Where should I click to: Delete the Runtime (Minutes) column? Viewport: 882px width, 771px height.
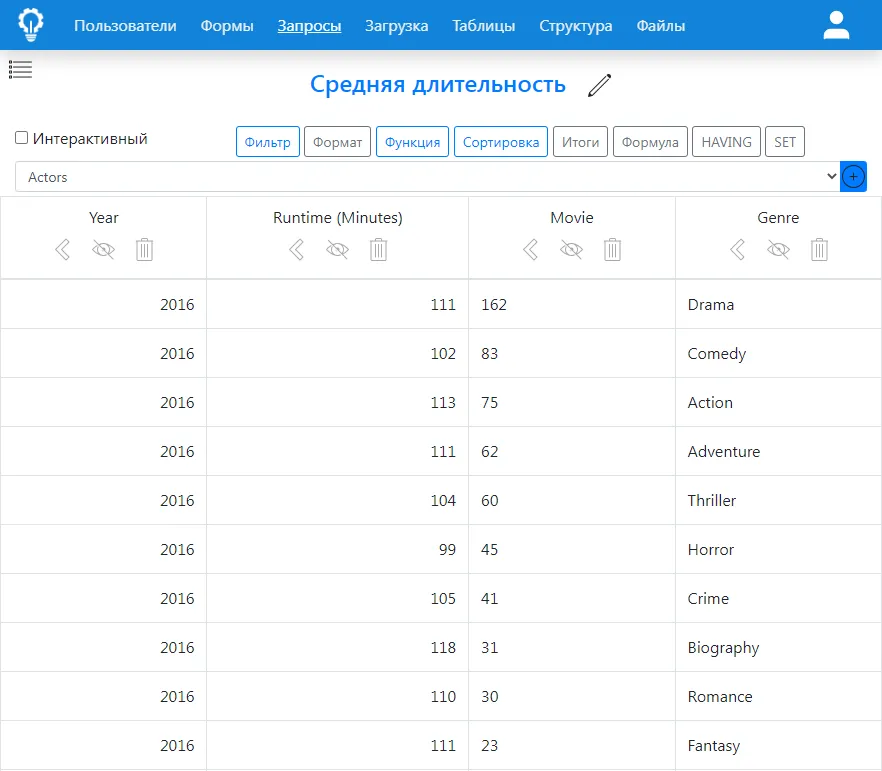coord(379,249)
